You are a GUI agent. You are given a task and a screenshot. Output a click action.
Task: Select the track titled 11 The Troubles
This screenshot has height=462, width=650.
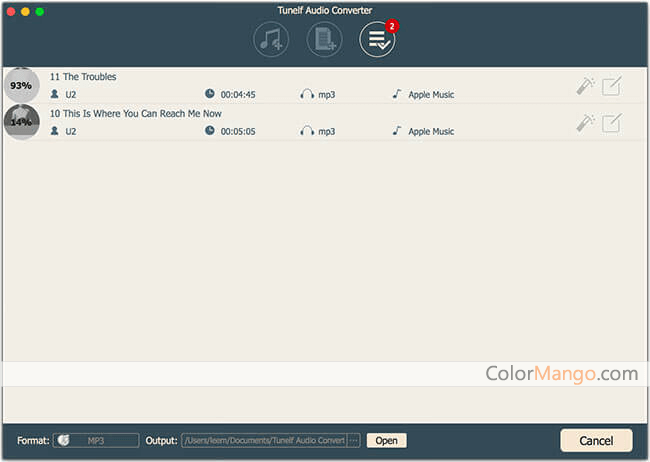[83, 77]
